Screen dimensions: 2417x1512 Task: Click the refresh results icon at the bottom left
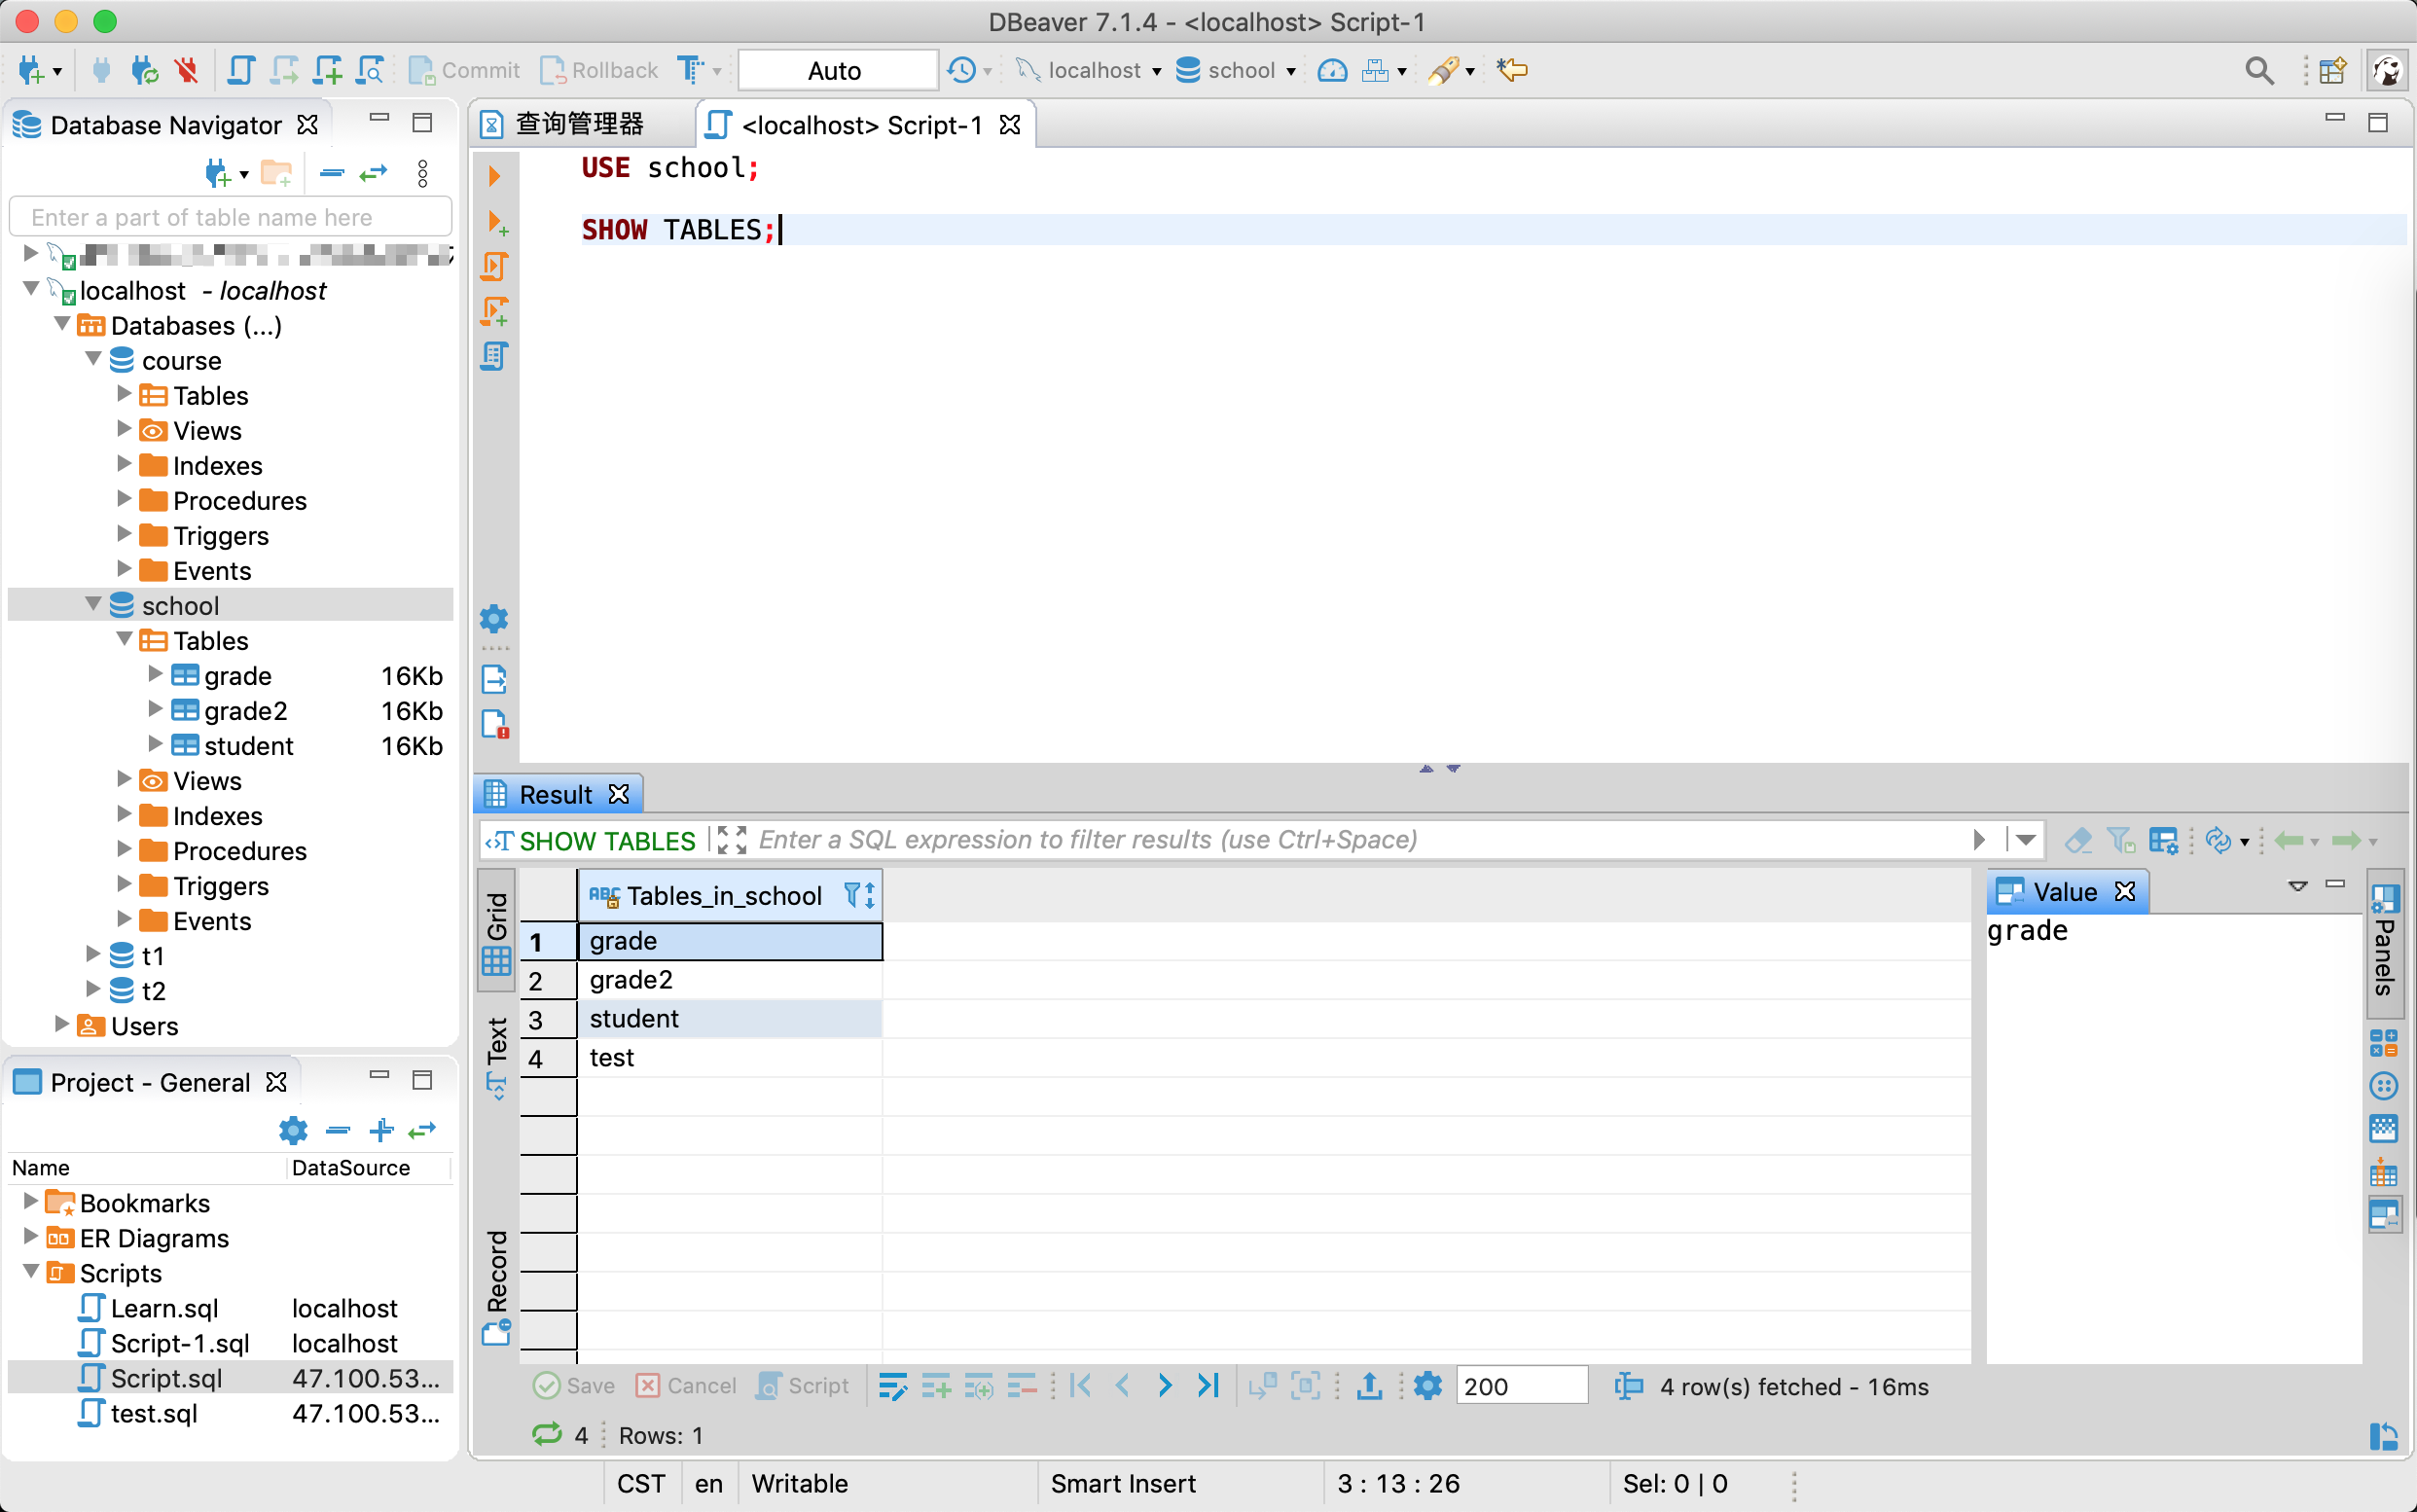[547, 1435]
